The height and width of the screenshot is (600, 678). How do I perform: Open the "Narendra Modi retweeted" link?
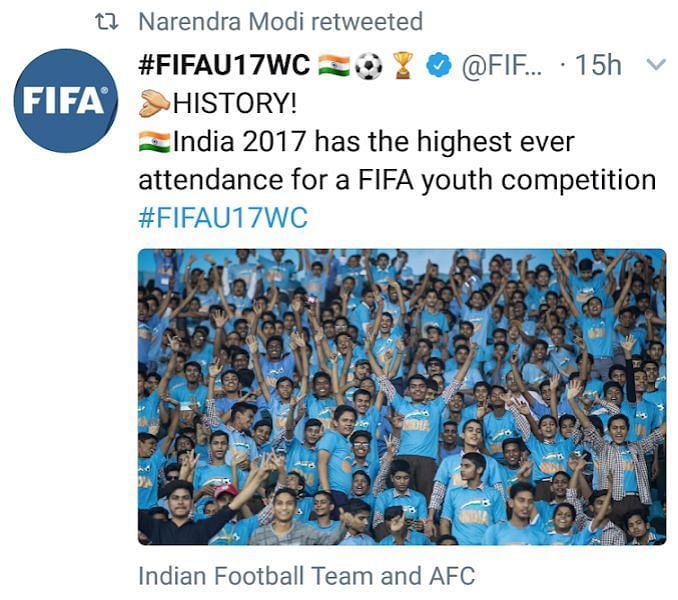pos(280,21)
